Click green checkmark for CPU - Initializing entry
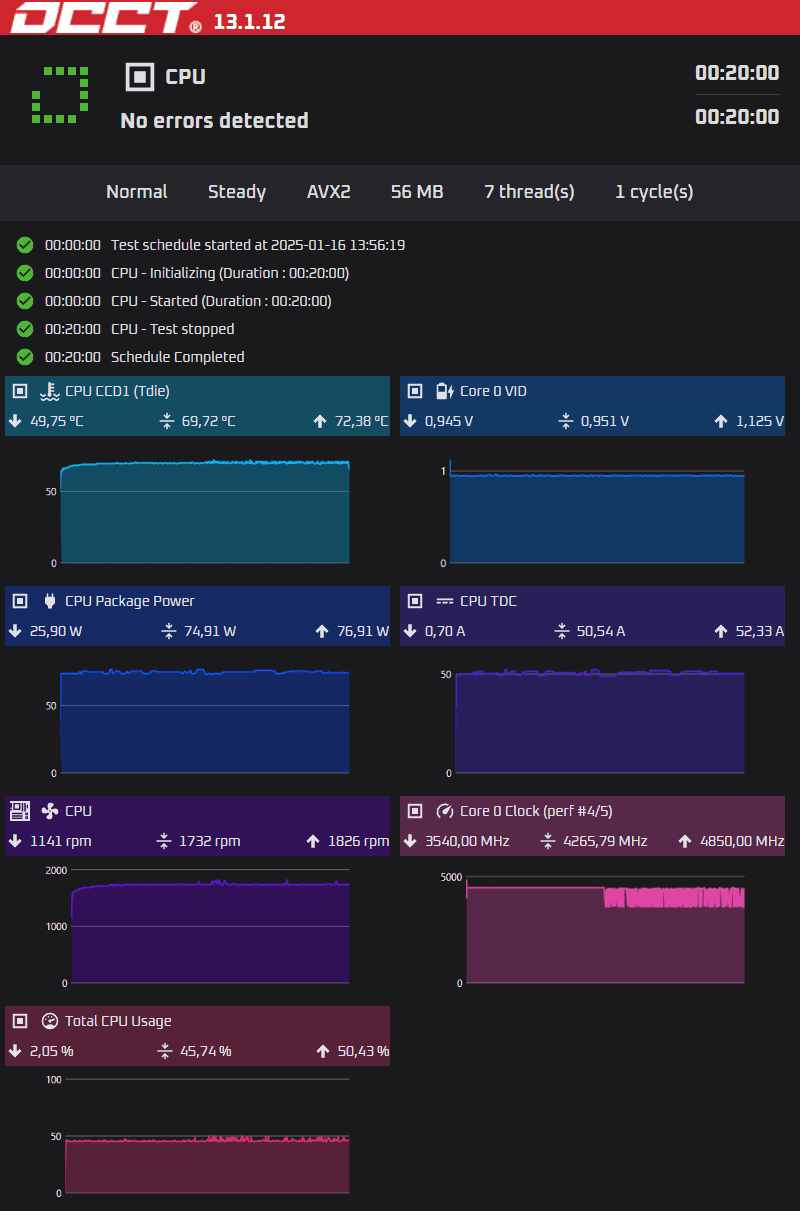Image resolution: width=800 pixels, height=1211 pixels. (x=25, y=273)
